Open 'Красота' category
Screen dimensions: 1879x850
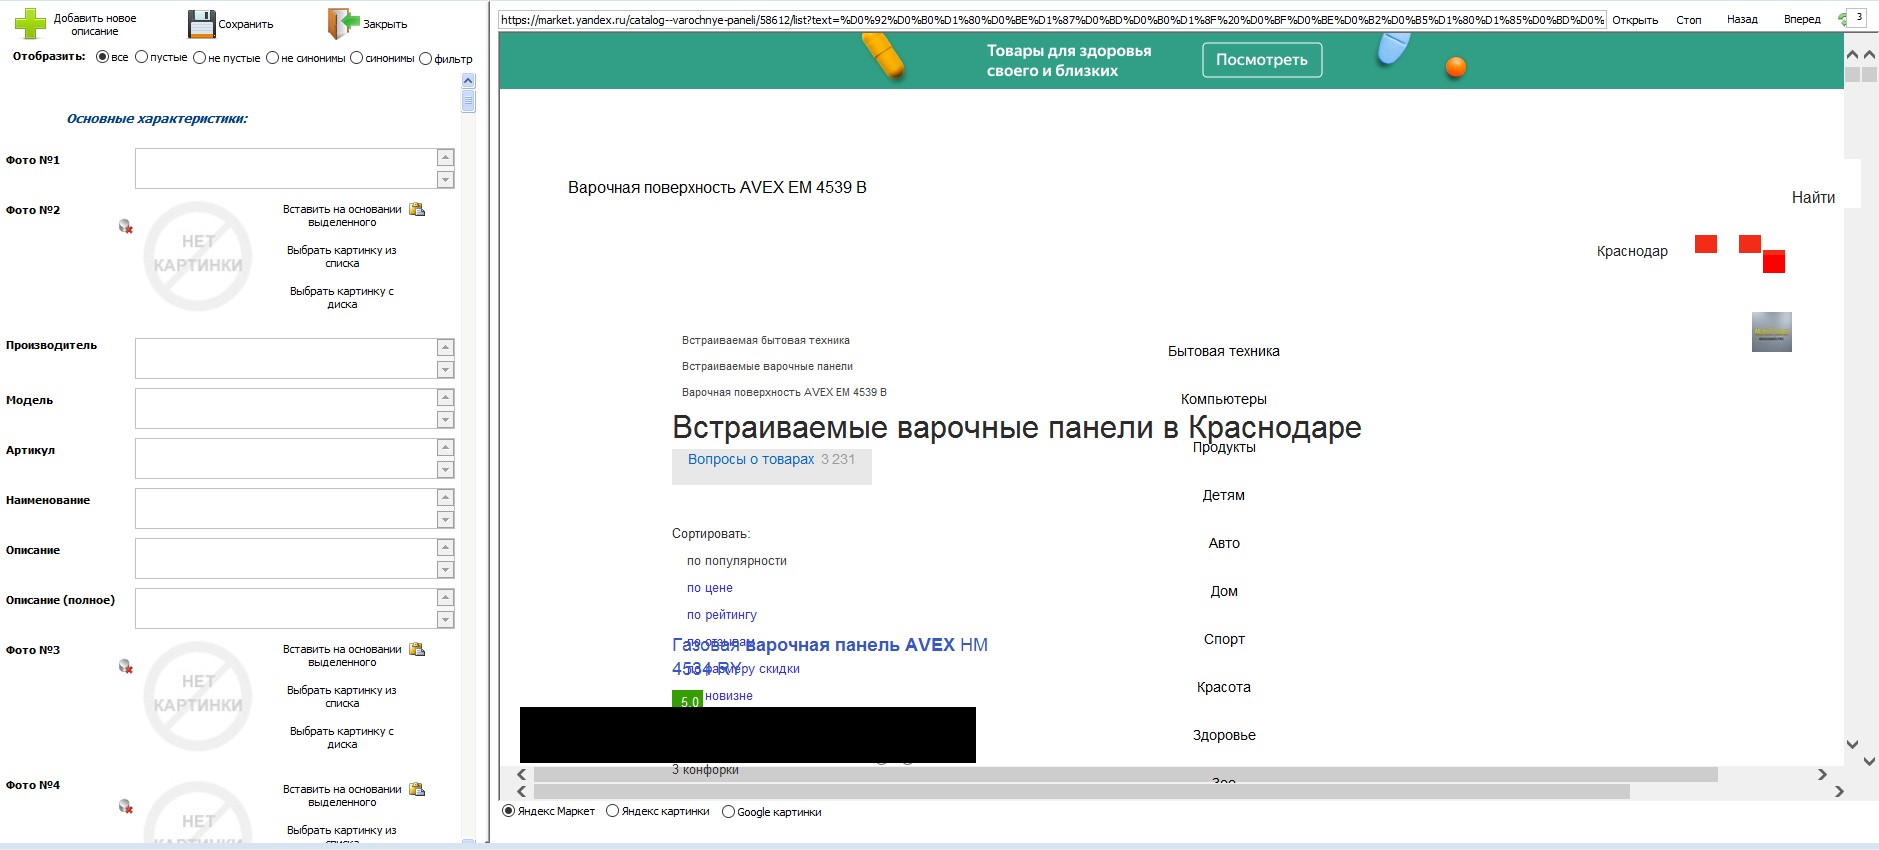tap(1224, 687)
